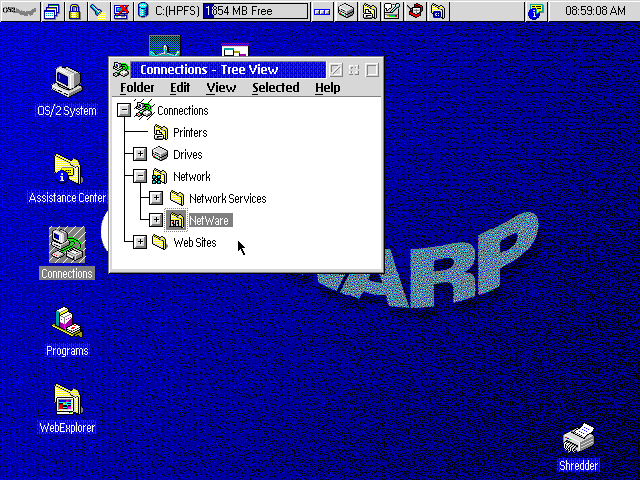Click the "Shredder" desktop label
The width and height of the screenshot is (640, 480).
[578, 466]
